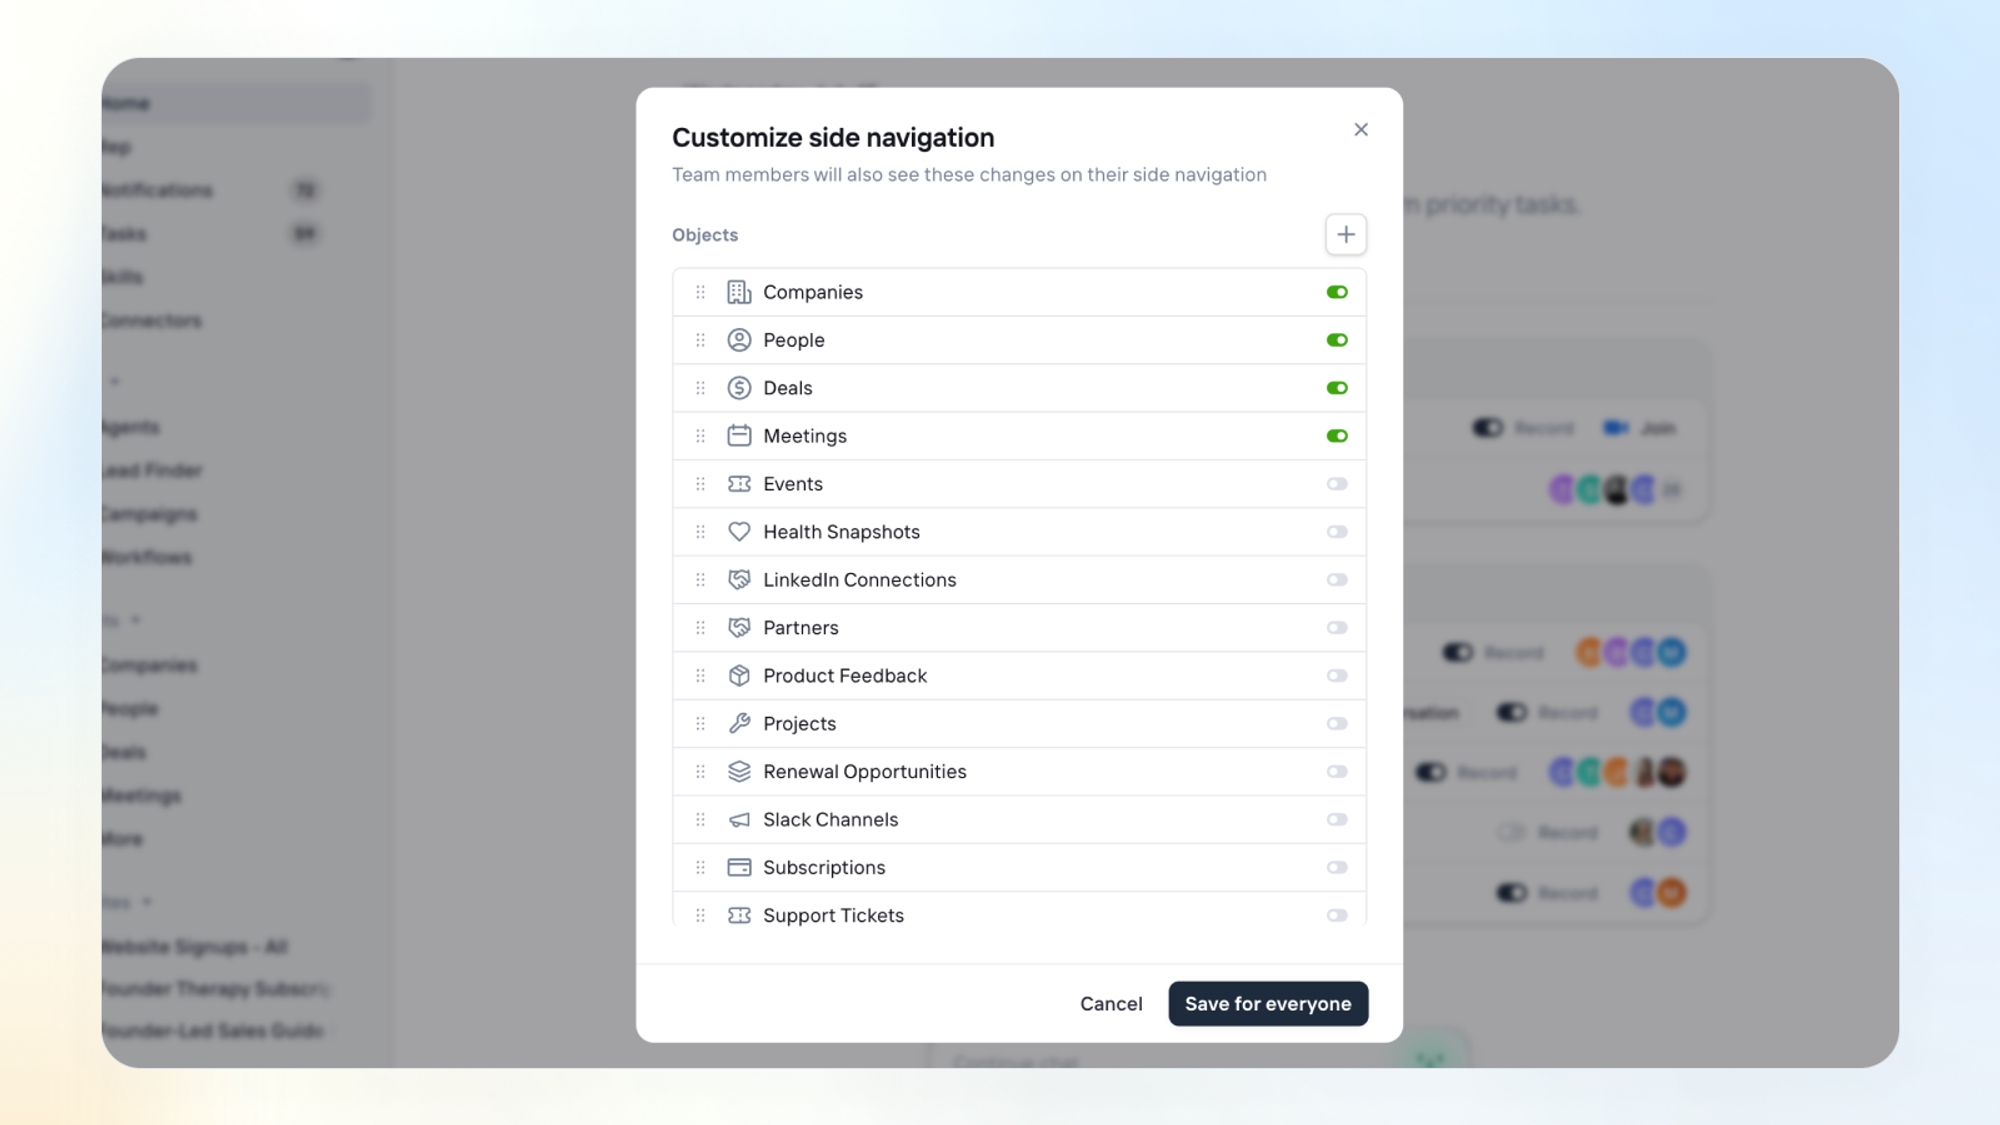Image resolution: width=2000 pixels, height=1125 pixels.
Task: Grab the drag handle for Slack Channels
Action: point(700,820)
